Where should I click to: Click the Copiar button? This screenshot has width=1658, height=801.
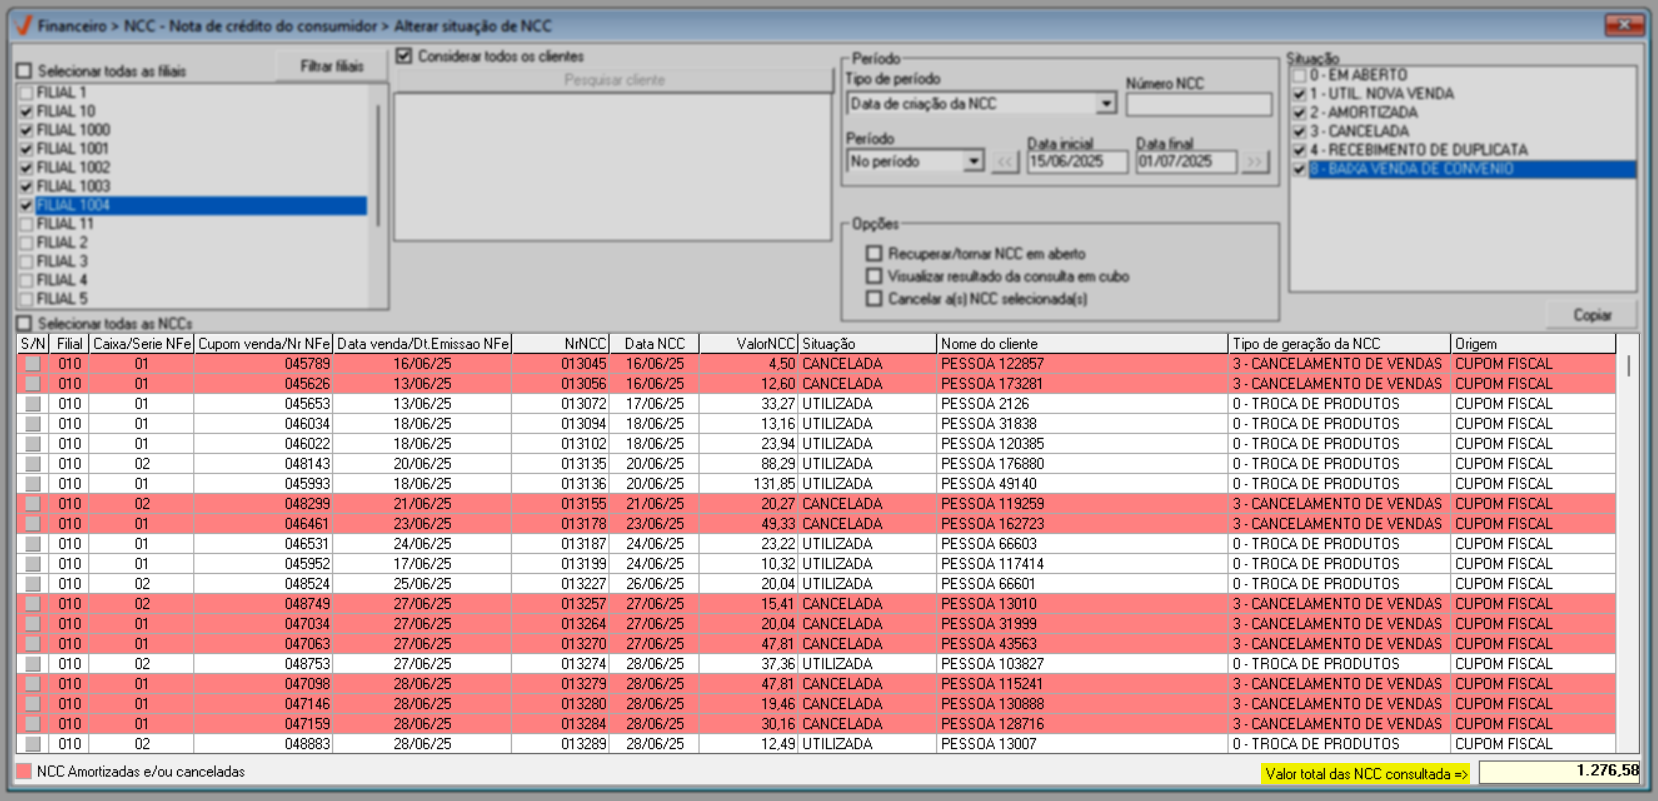point(1591,315)
